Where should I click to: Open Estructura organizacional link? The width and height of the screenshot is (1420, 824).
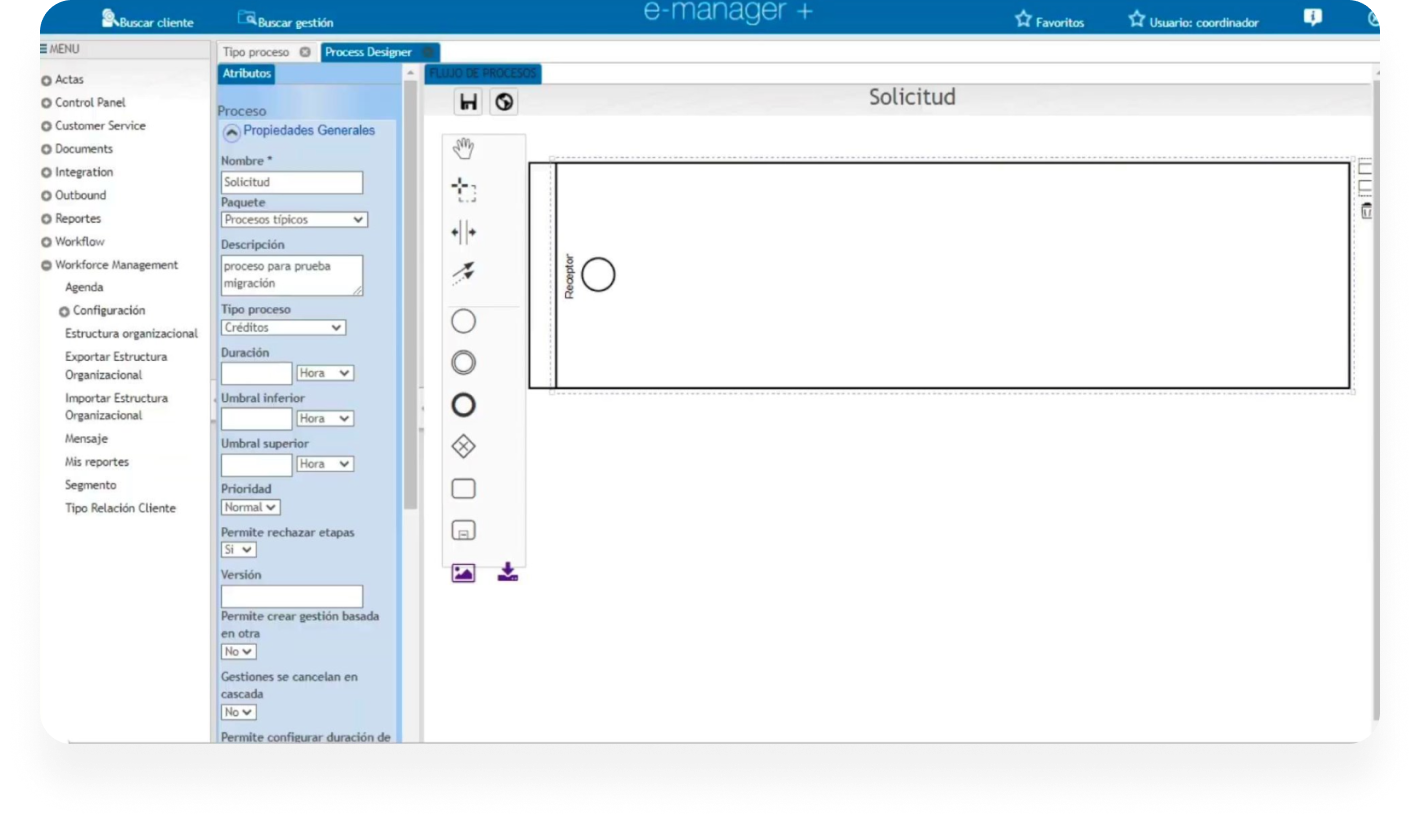coord(131,334)
